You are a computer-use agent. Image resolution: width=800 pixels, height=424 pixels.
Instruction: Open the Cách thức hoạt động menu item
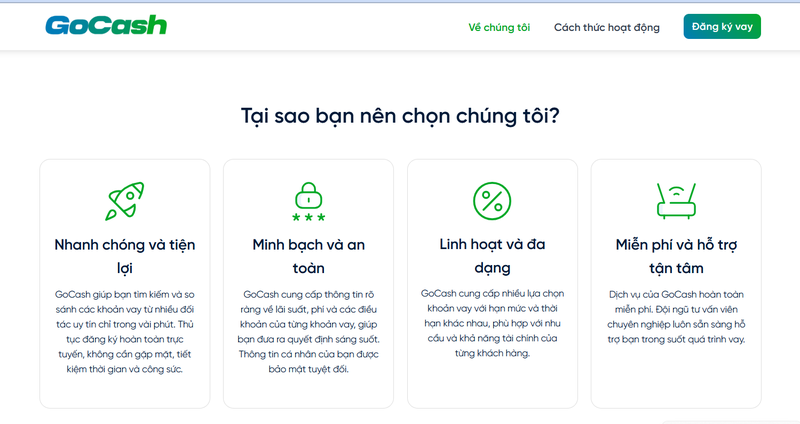coord(607,28)
